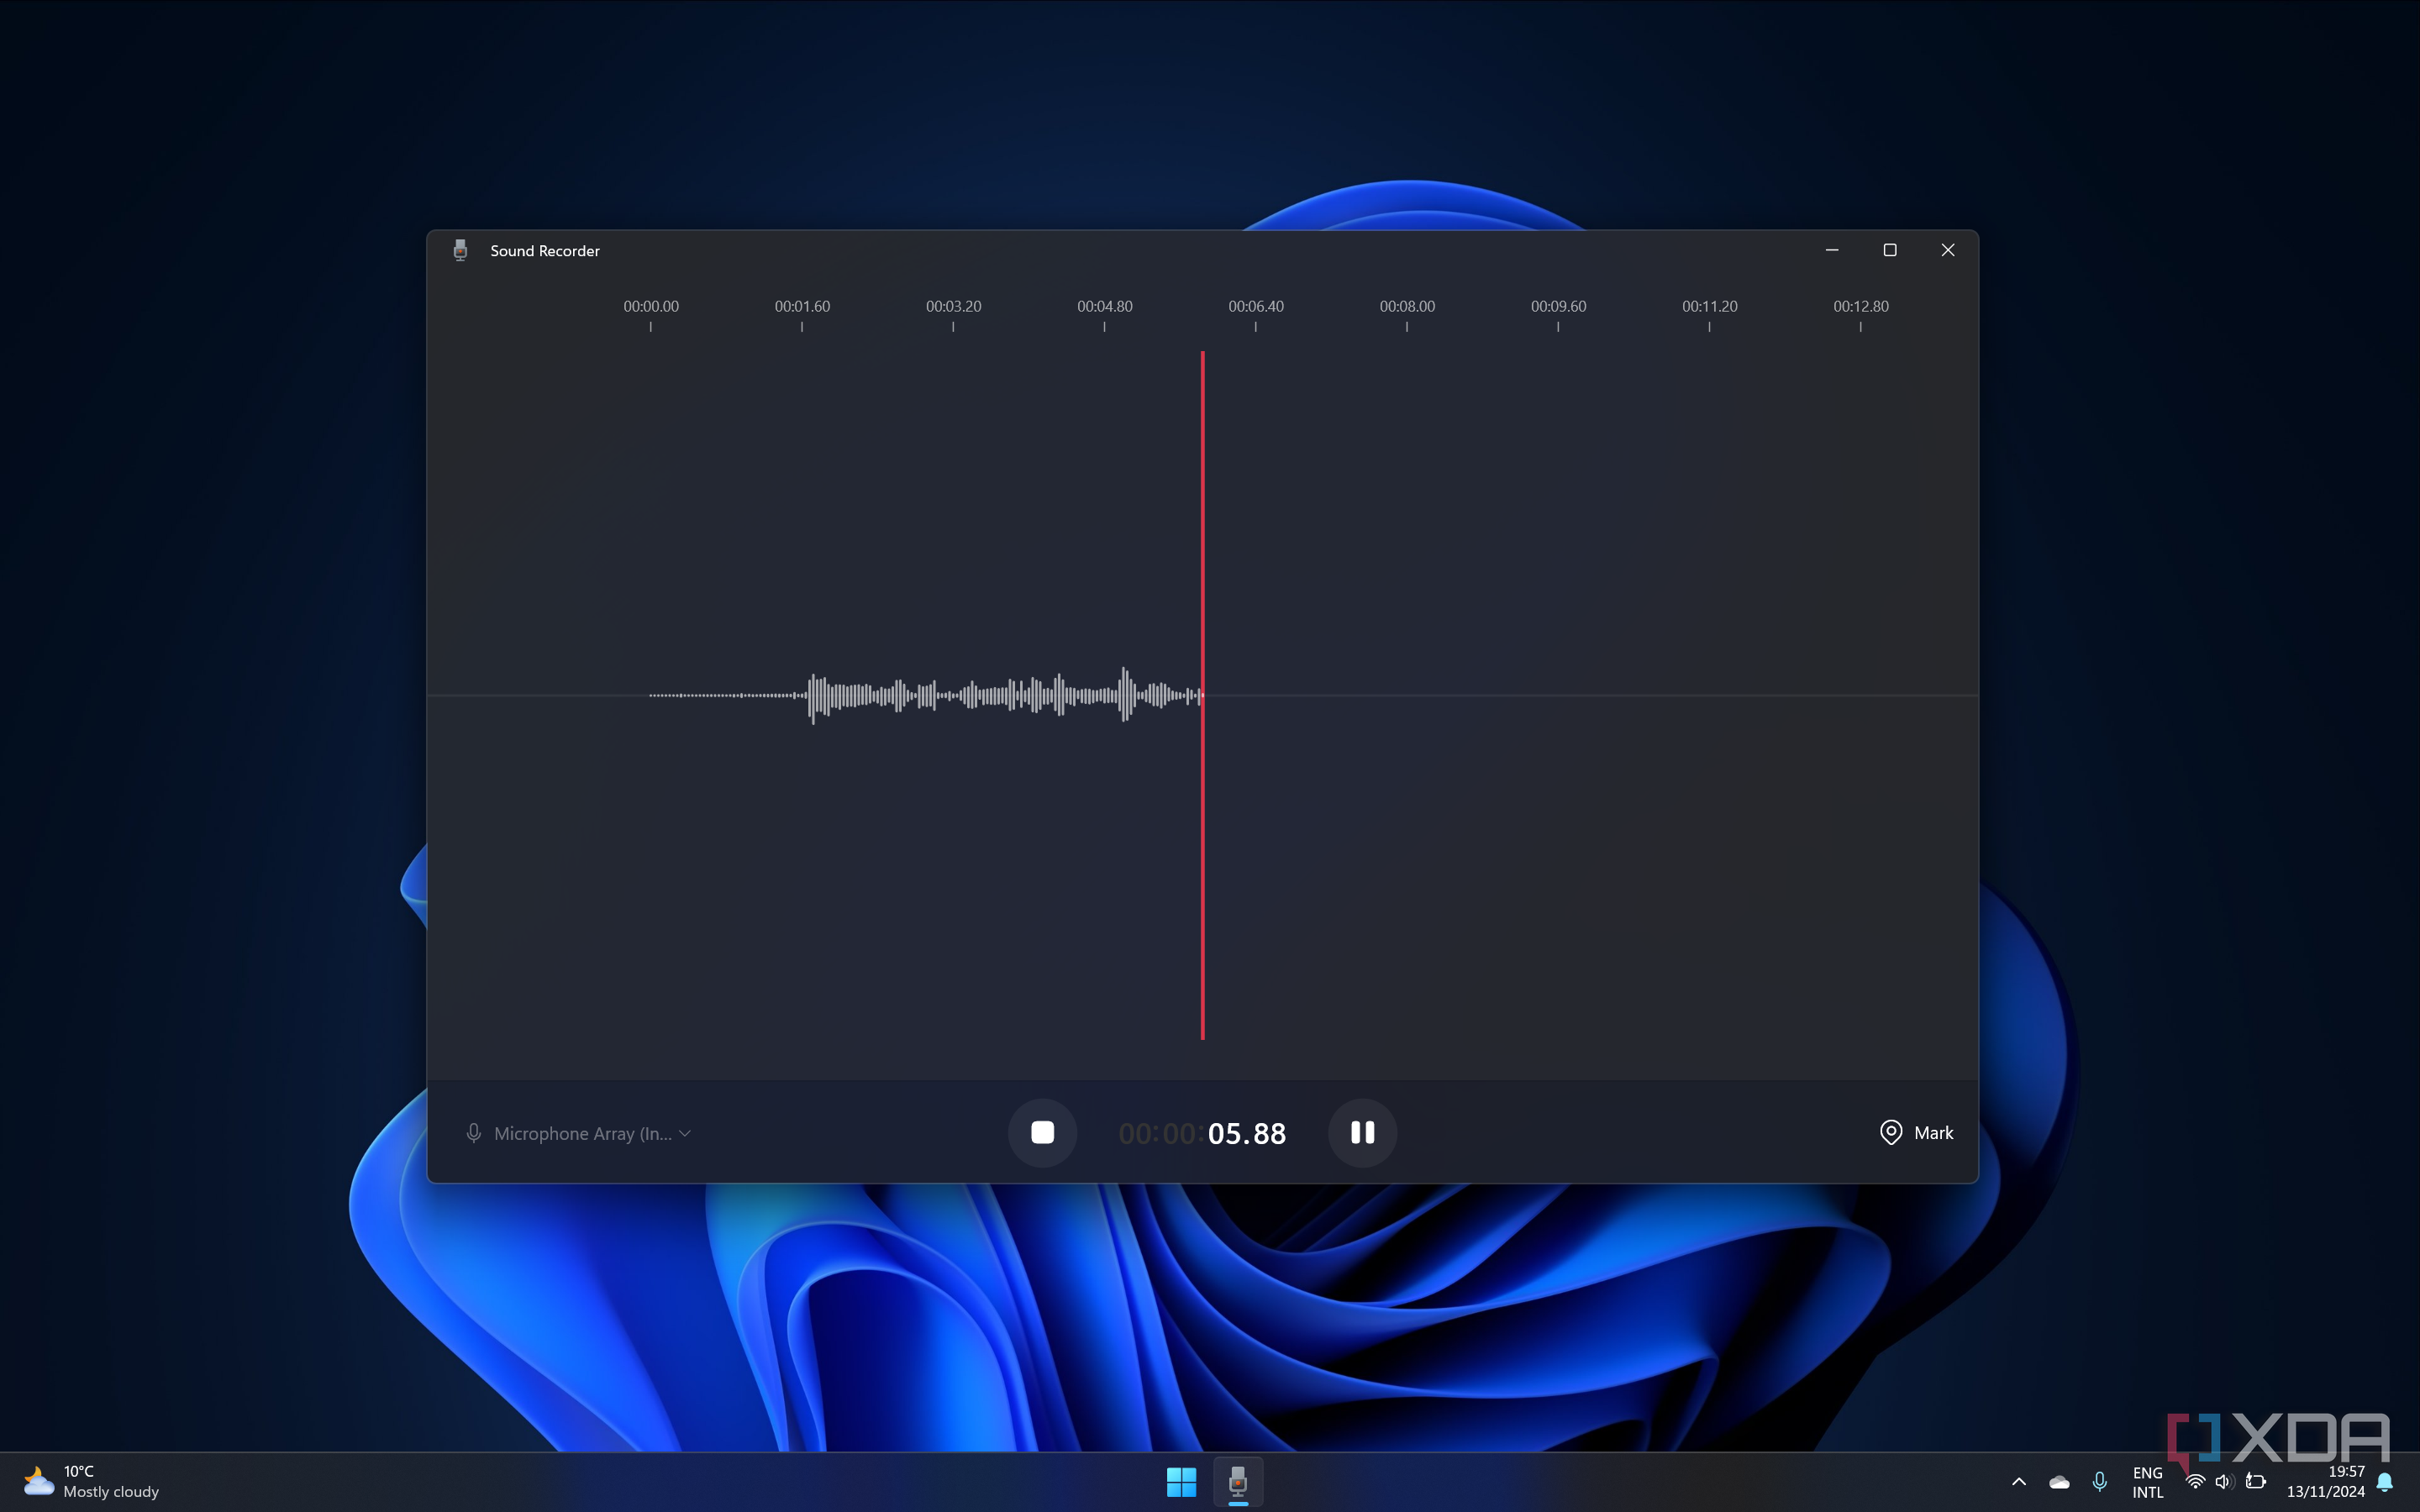Screen dimensions: 2420x1512
Task: Stop the recording with the stop button
Action: 1042,1132
